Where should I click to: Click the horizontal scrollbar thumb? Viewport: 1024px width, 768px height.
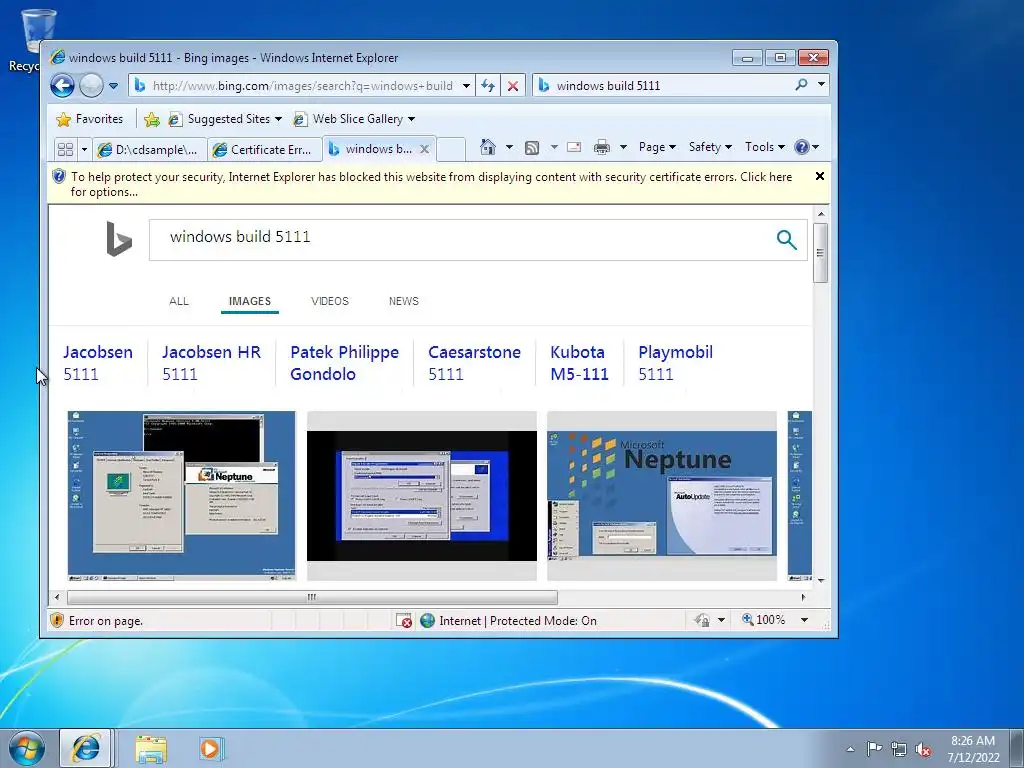(x=312, y=597)
